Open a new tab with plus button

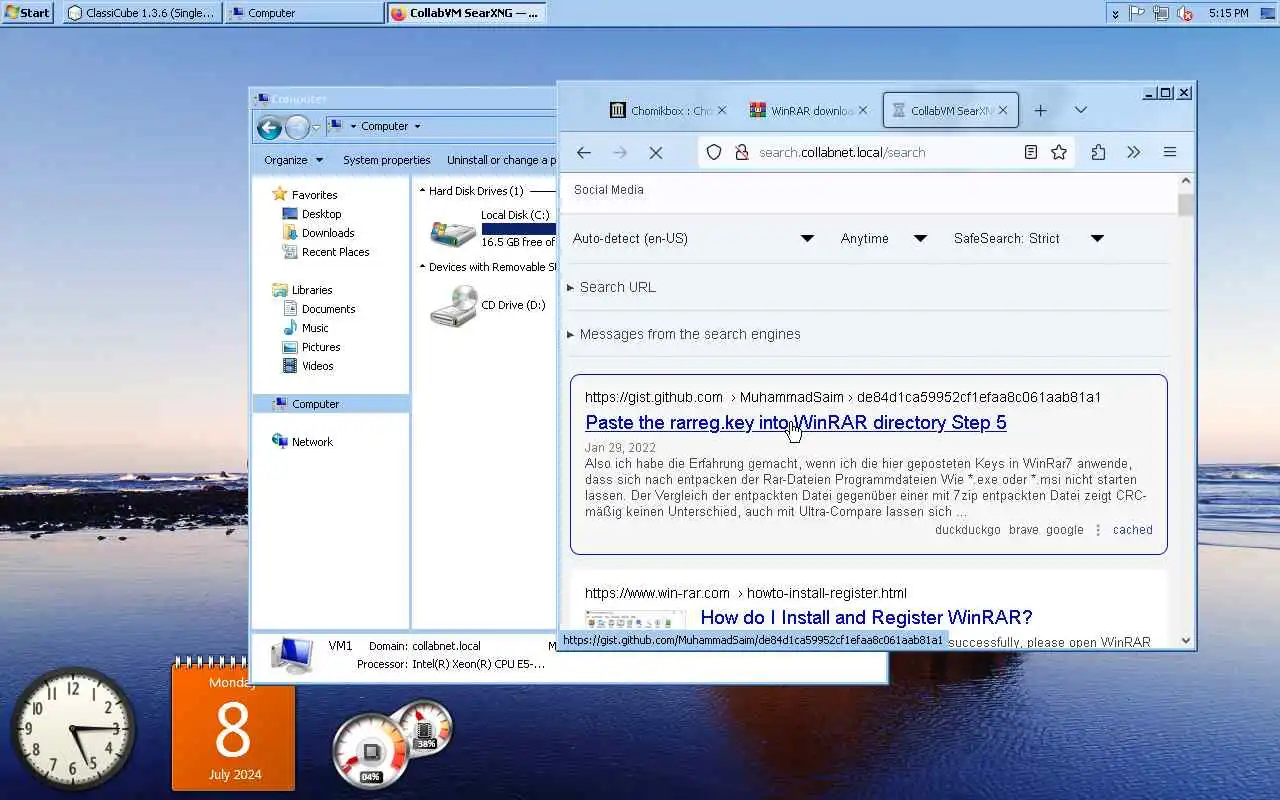(1040, 110)
